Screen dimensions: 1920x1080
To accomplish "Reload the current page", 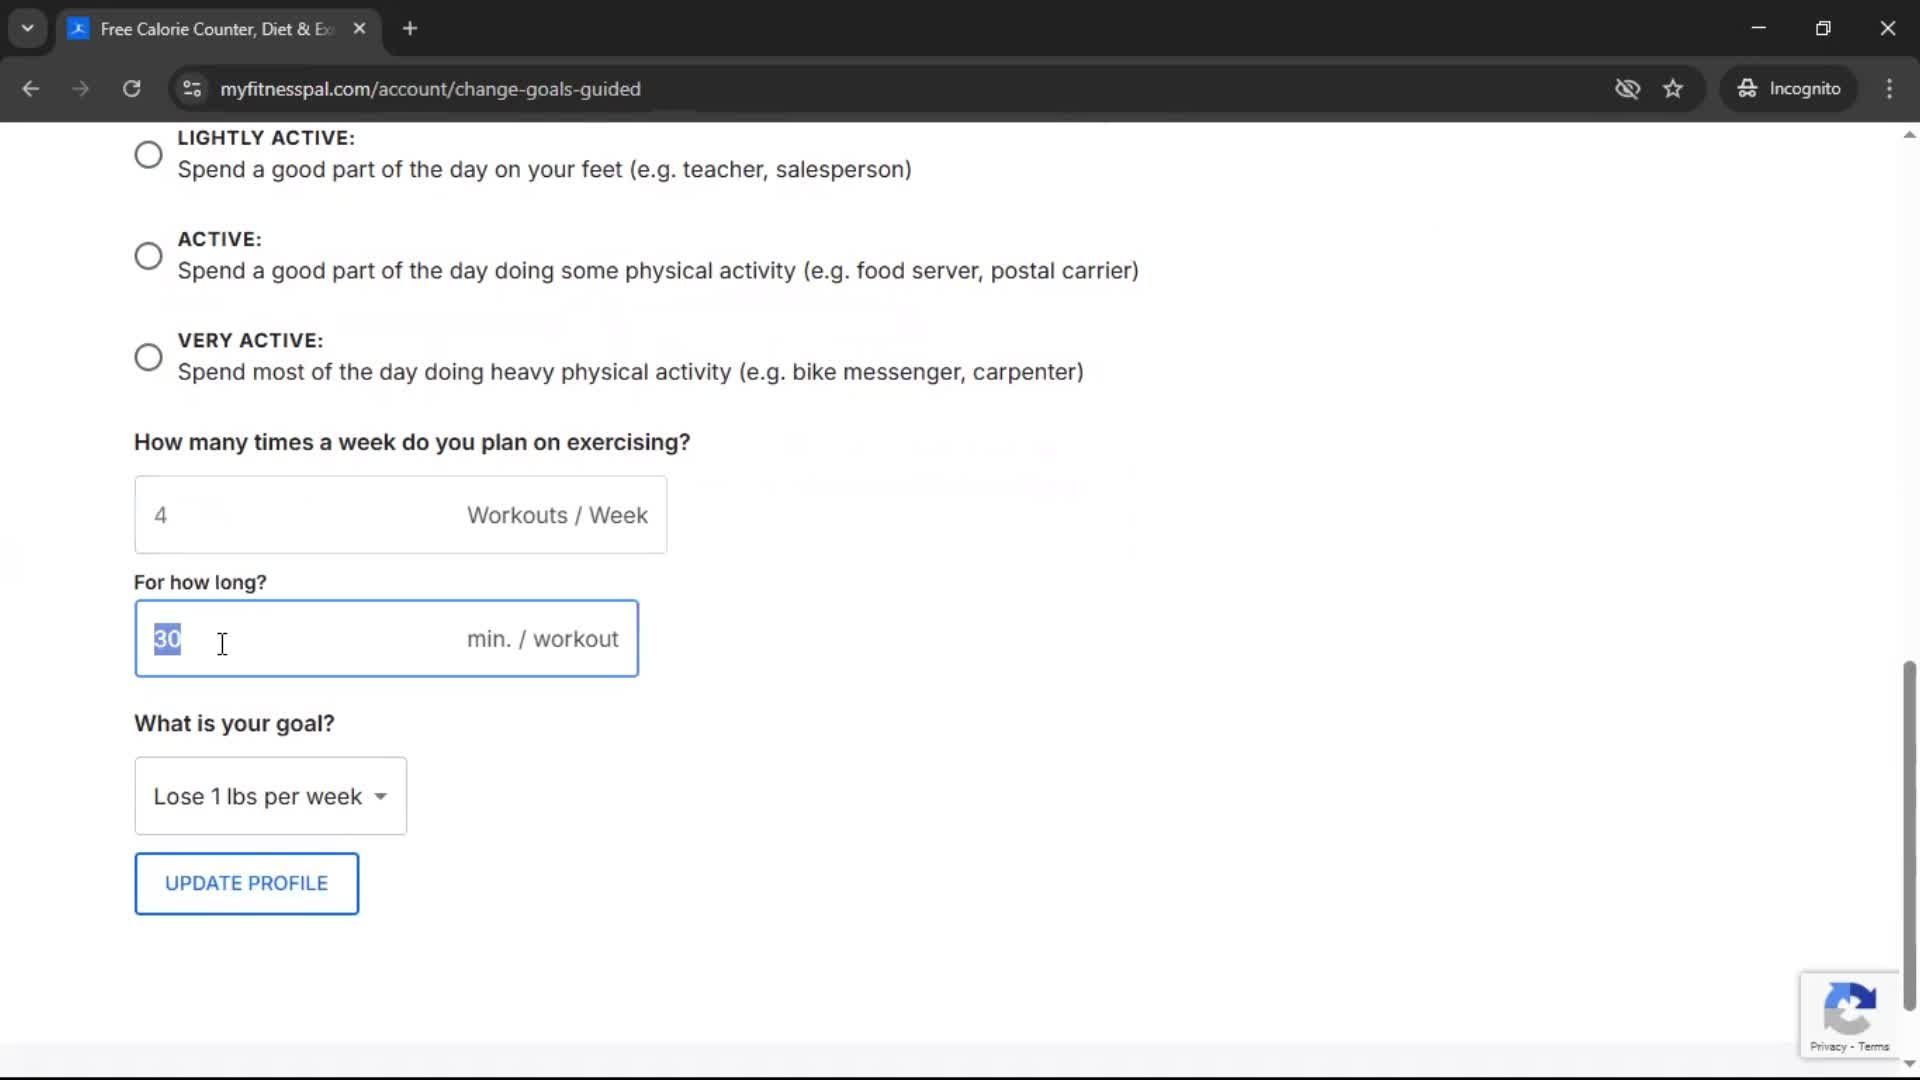I will 131,89.
